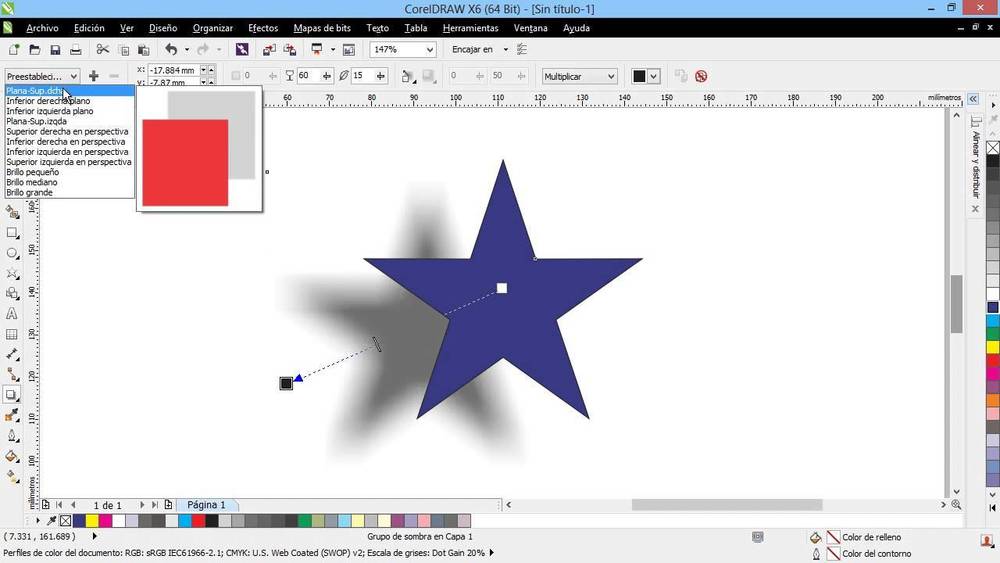Select the Ellipse tool
The height and width of the screenshot is (563, 1000).
point(12,253)
